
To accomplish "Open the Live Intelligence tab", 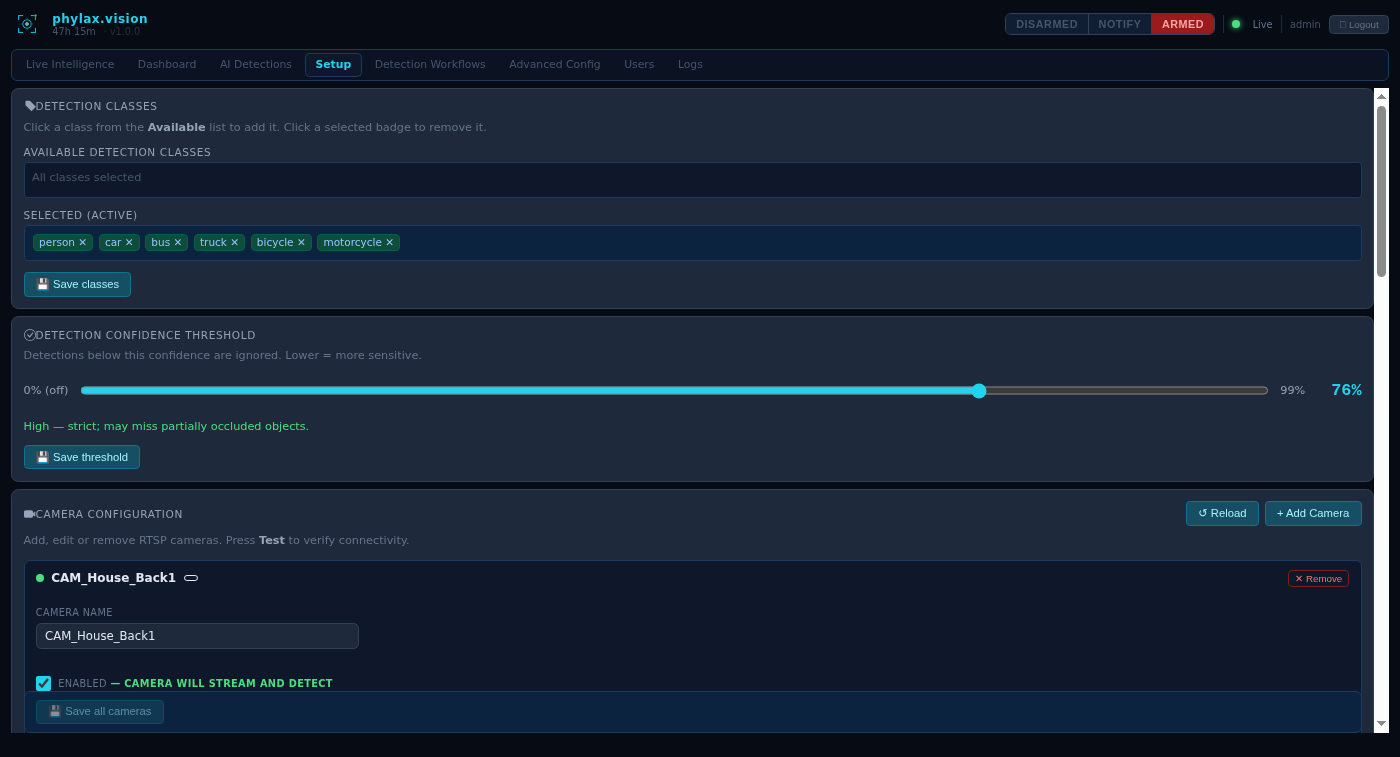I will [x=70, y=65].
